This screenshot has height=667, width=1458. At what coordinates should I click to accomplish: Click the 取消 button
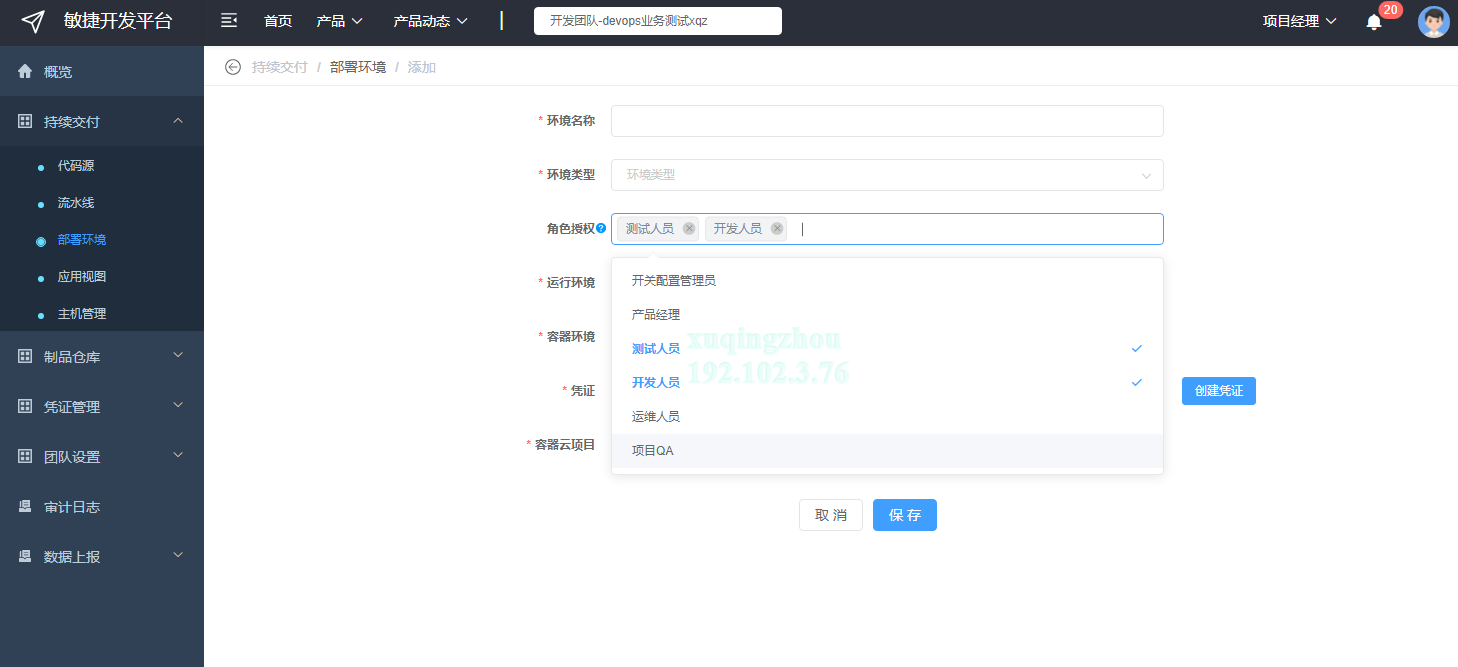click(831, 515)
